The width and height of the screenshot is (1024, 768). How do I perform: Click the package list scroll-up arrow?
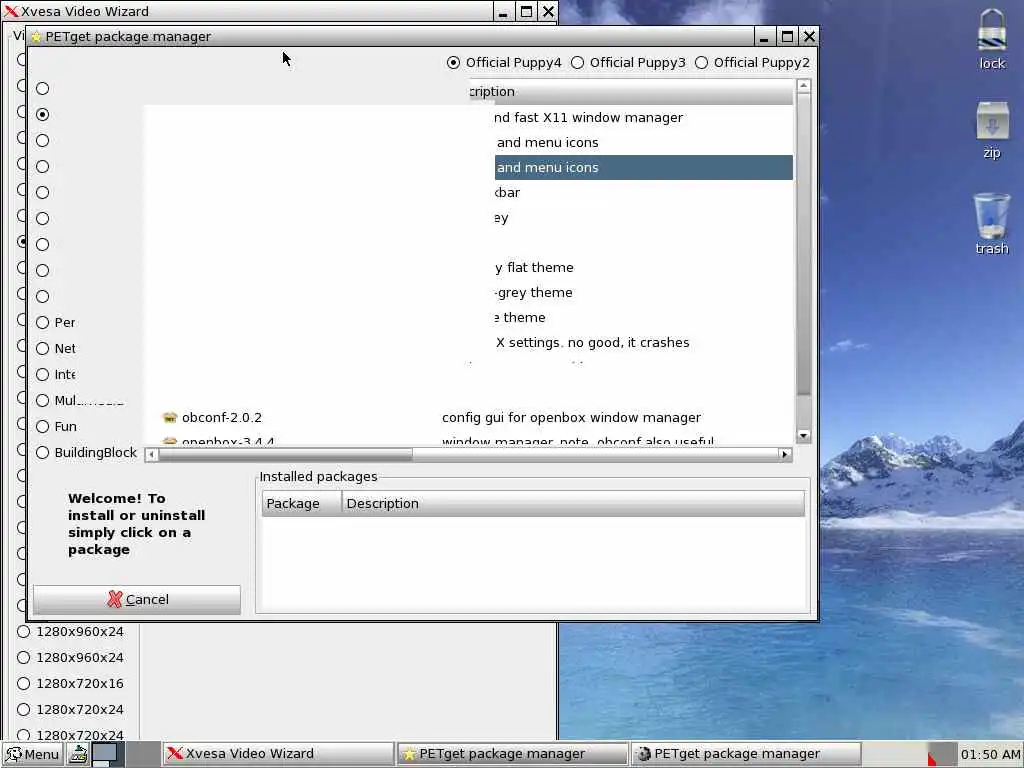click(x=804, y=86)
